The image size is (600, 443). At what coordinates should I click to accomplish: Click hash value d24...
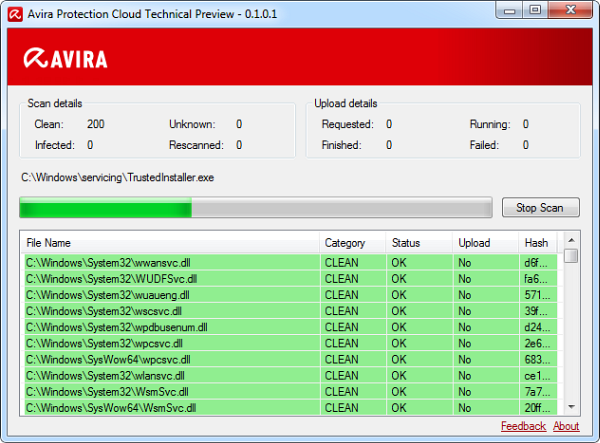click(537, 327)
